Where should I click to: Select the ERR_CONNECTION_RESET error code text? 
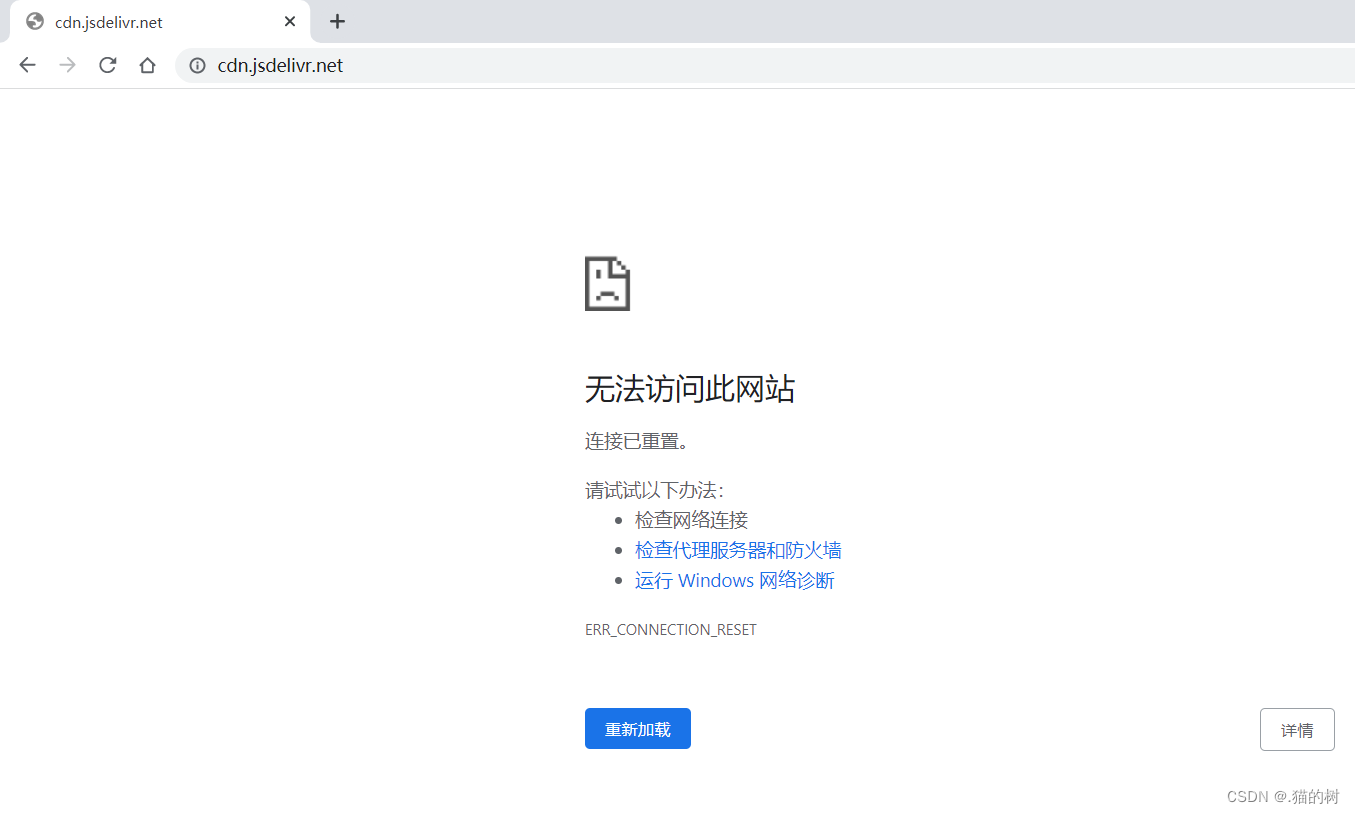pos(671,629)
